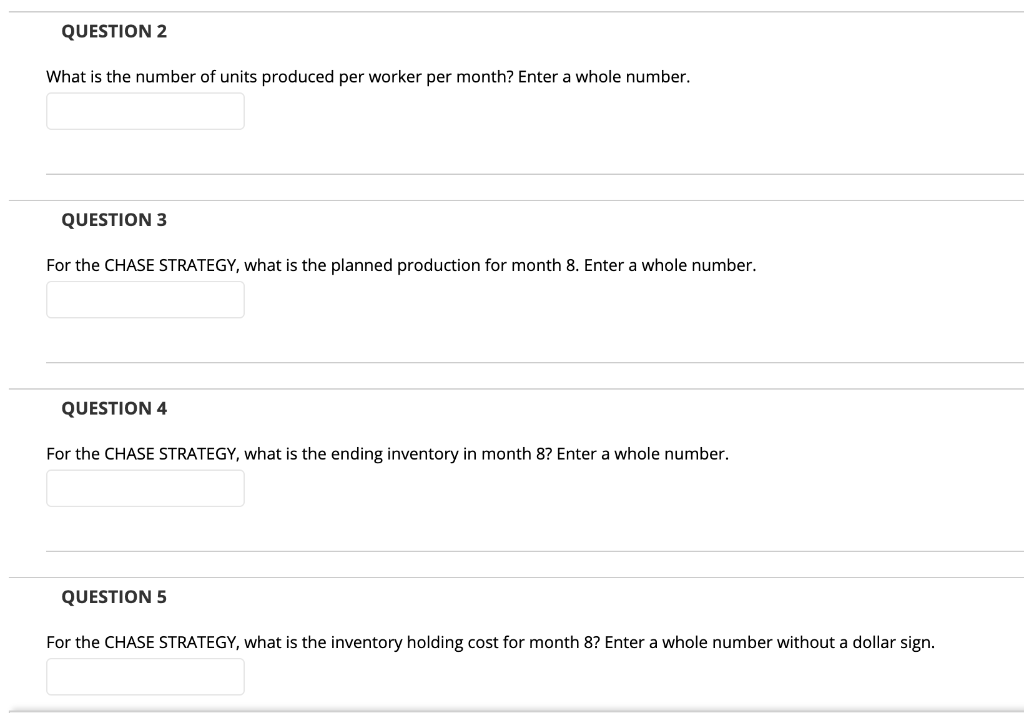Viewport: 1024px width, 713px height.
Task: Select the QUESTION 5 heading
Action: pos(114,596)
